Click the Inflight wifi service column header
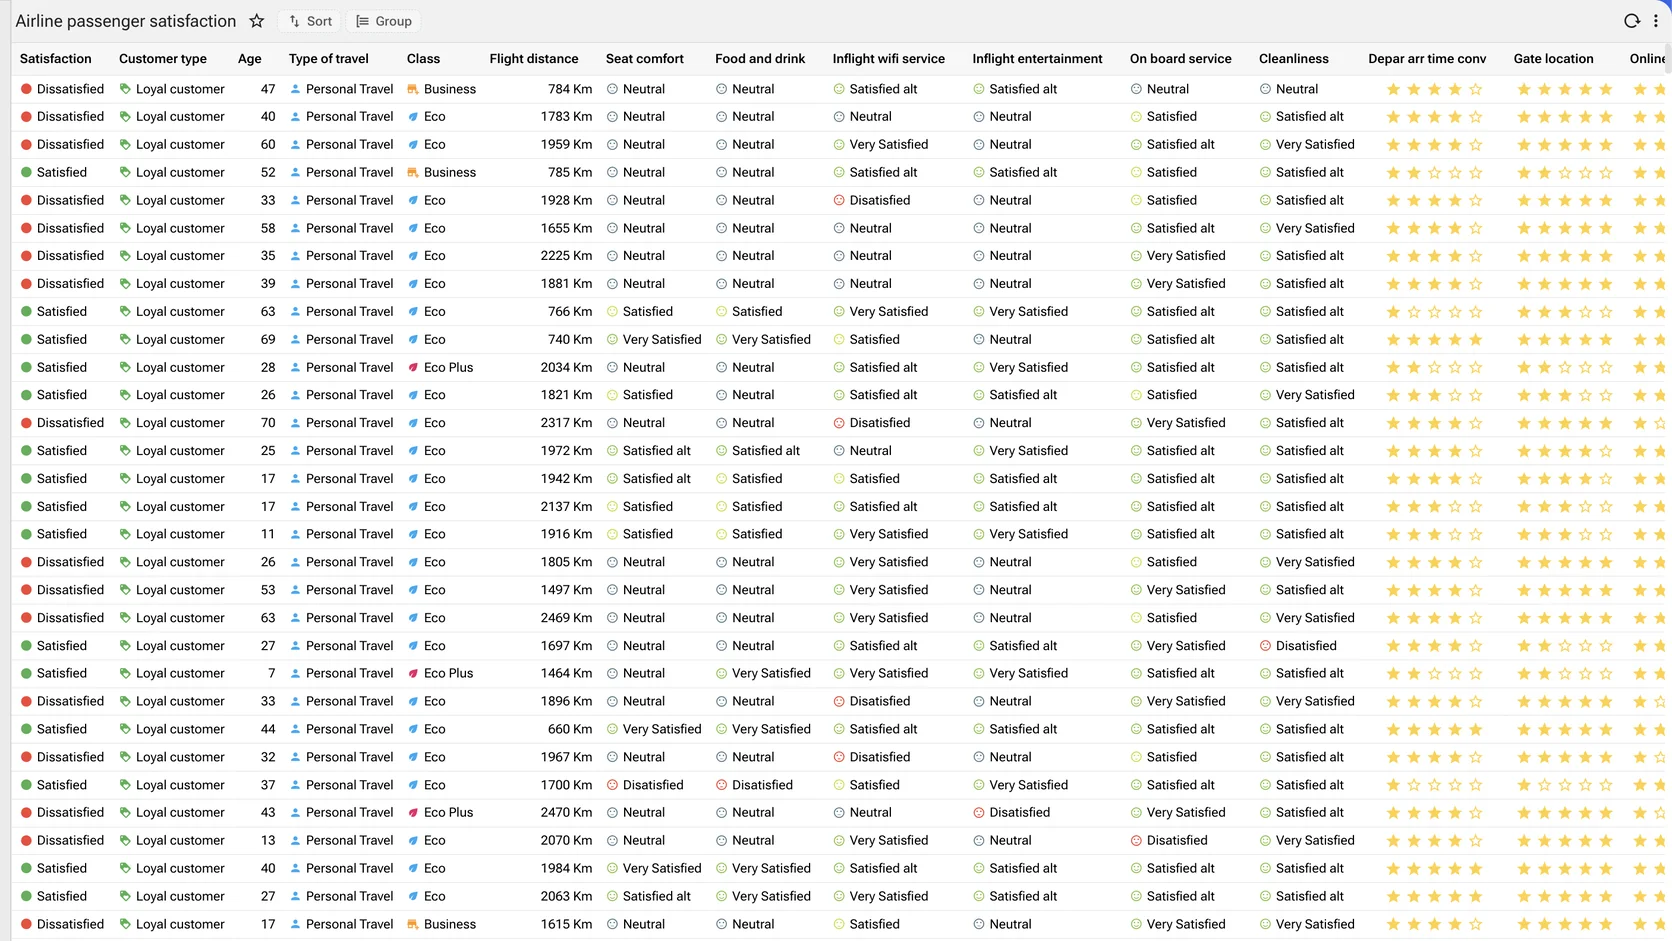 coord(889,59)
